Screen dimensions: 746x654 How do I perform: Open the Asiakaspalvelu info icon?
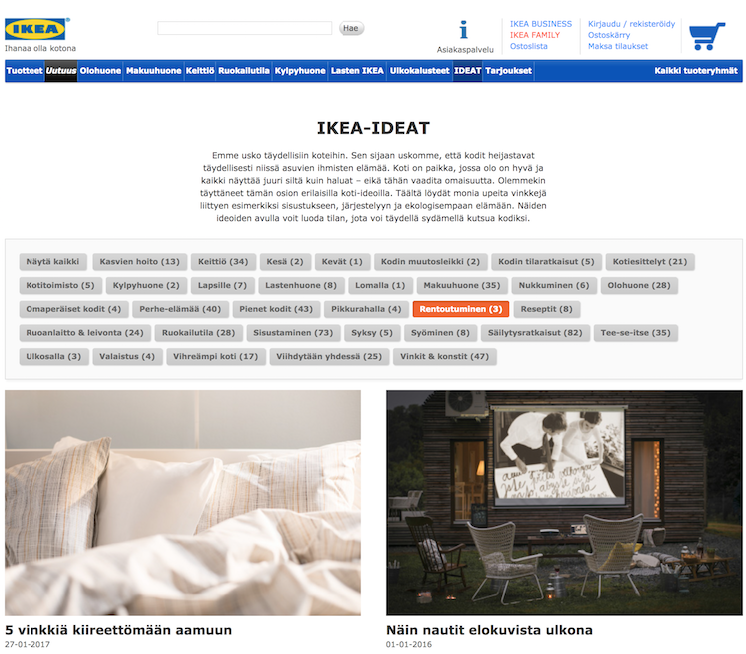464,29
